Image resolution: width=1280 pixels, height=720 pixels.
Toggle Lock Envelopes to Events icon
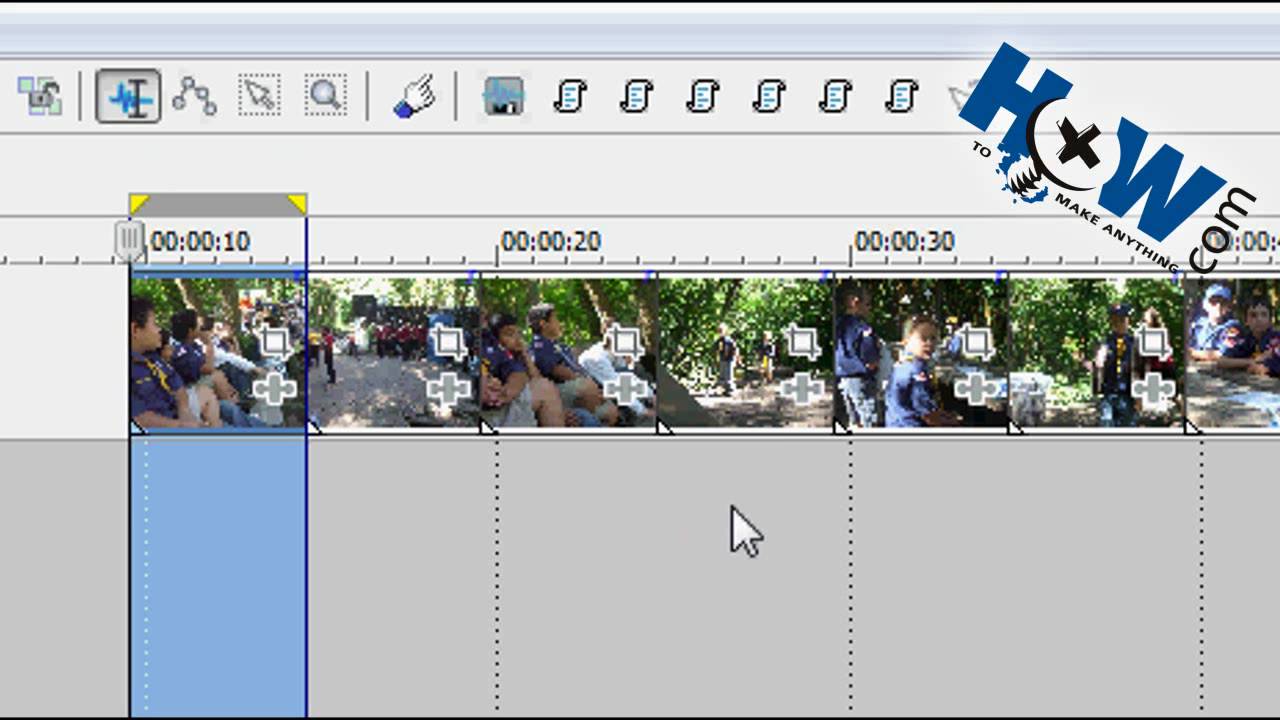click(x=39, y=97)
